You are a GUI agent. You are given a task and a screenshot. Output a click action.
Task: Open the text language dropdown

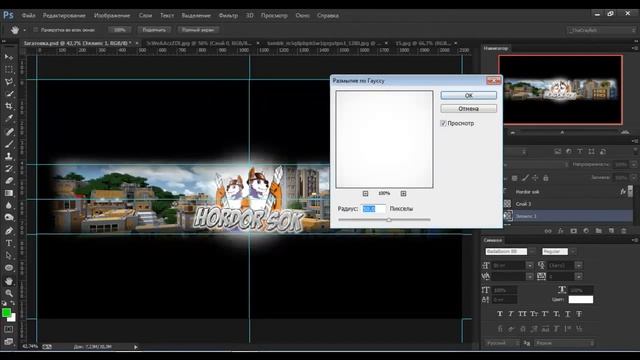tap(502, 343)
